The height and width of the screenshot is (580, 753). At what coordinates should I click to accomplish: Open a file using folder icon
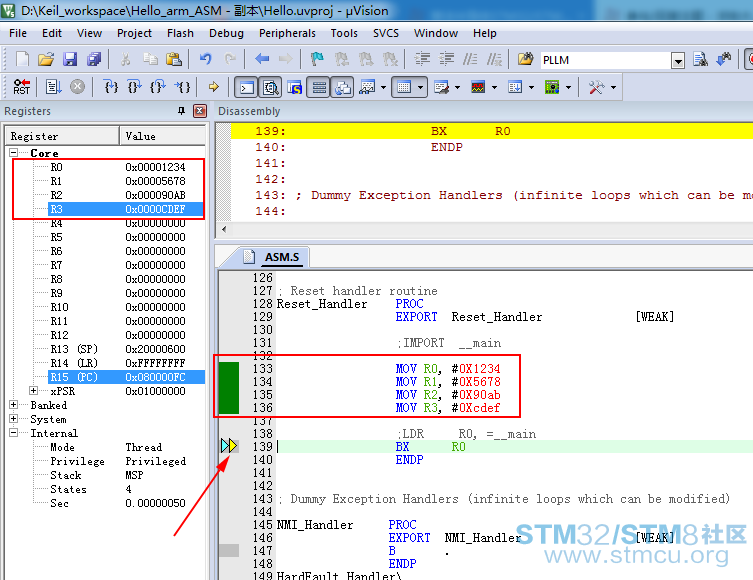(46, 60)
